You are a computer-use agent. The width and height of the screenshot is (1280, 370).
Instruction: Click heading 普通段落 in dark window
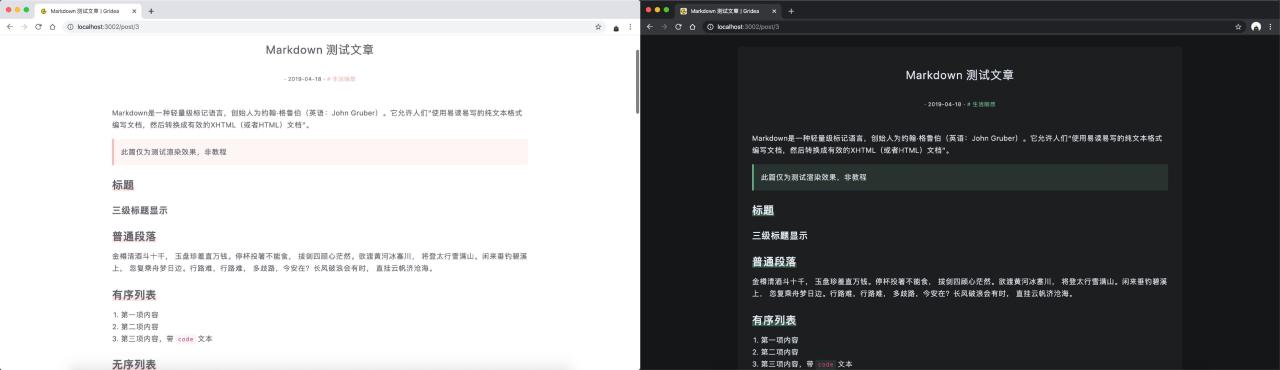[x=774, y=262]
